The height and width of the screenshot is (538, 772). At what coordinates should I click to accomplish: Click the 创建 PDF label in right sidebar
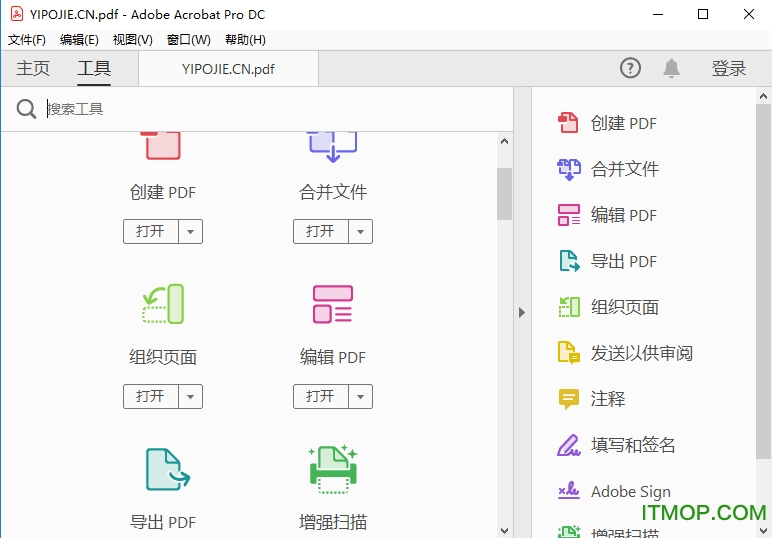[624, 123]
